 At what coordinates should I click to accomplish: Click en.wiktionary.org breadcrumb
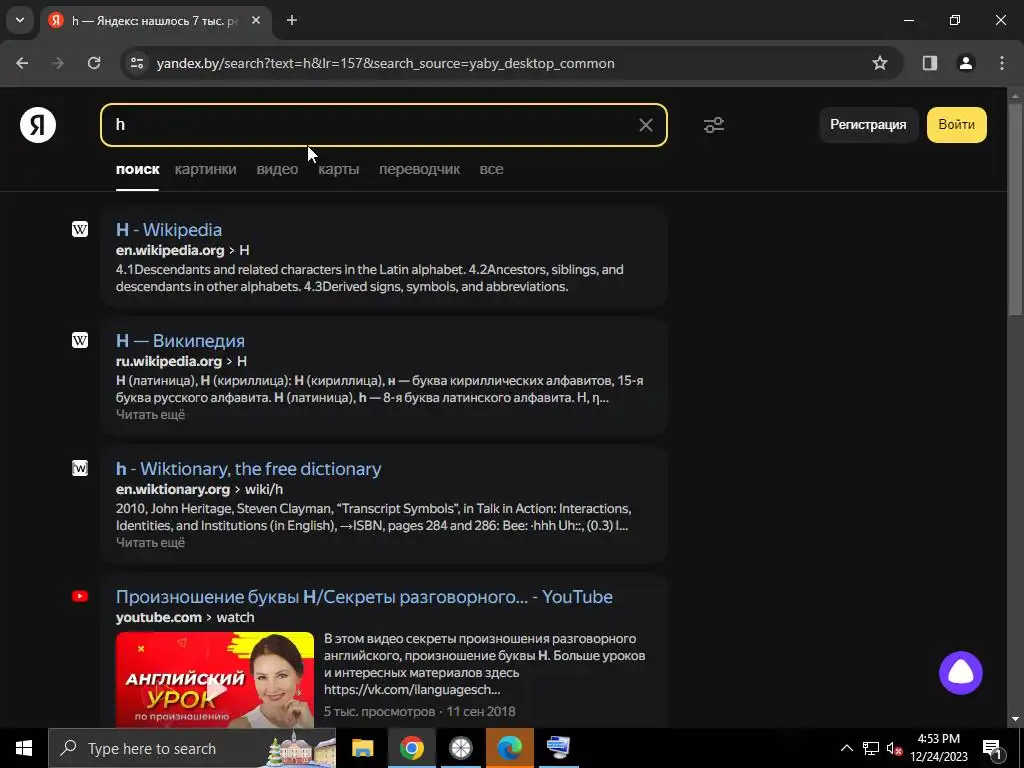[x=172, y=489]
